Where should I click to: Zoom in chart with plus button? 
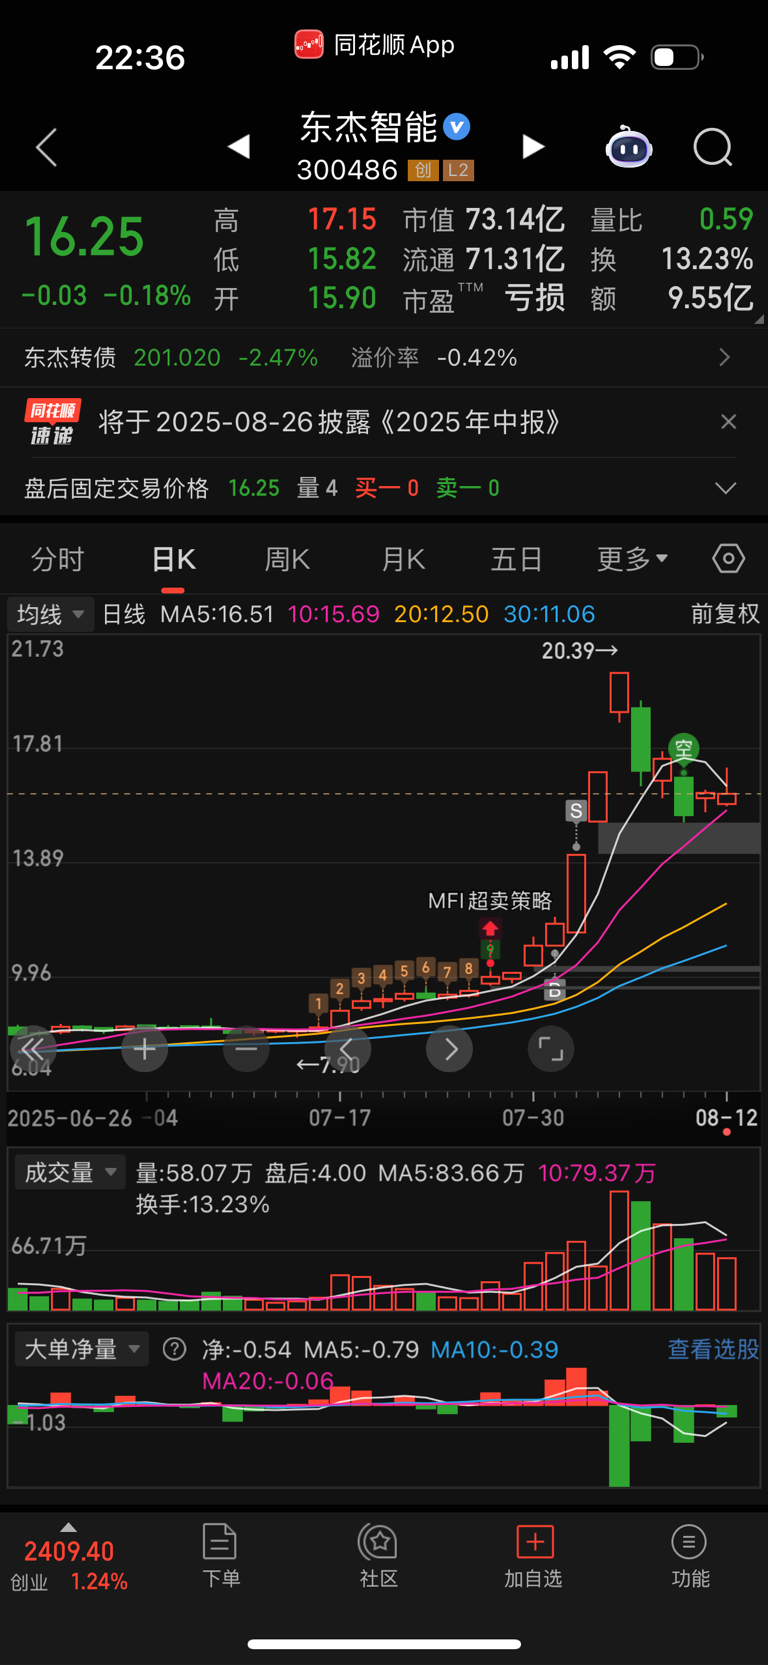(145, 1049)
